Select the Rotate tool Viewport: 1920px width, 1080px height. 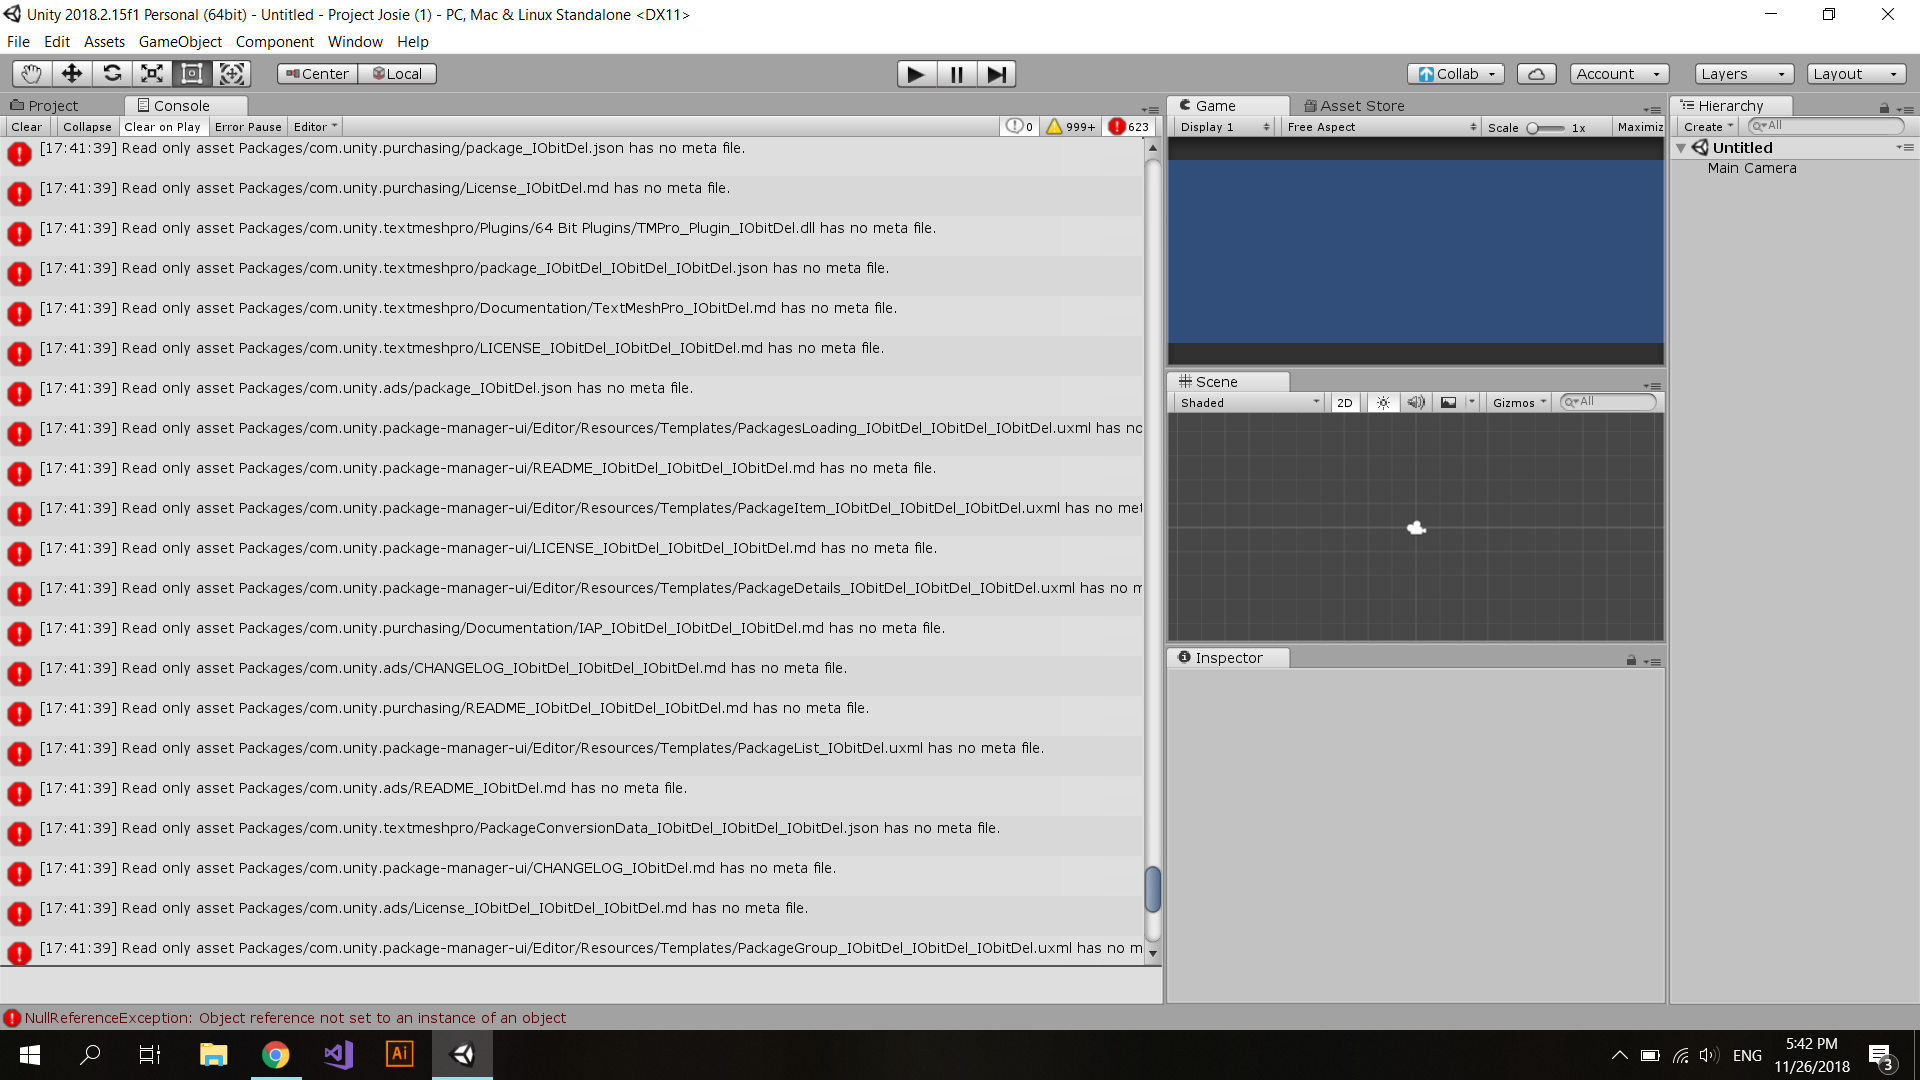coord(112,73)
